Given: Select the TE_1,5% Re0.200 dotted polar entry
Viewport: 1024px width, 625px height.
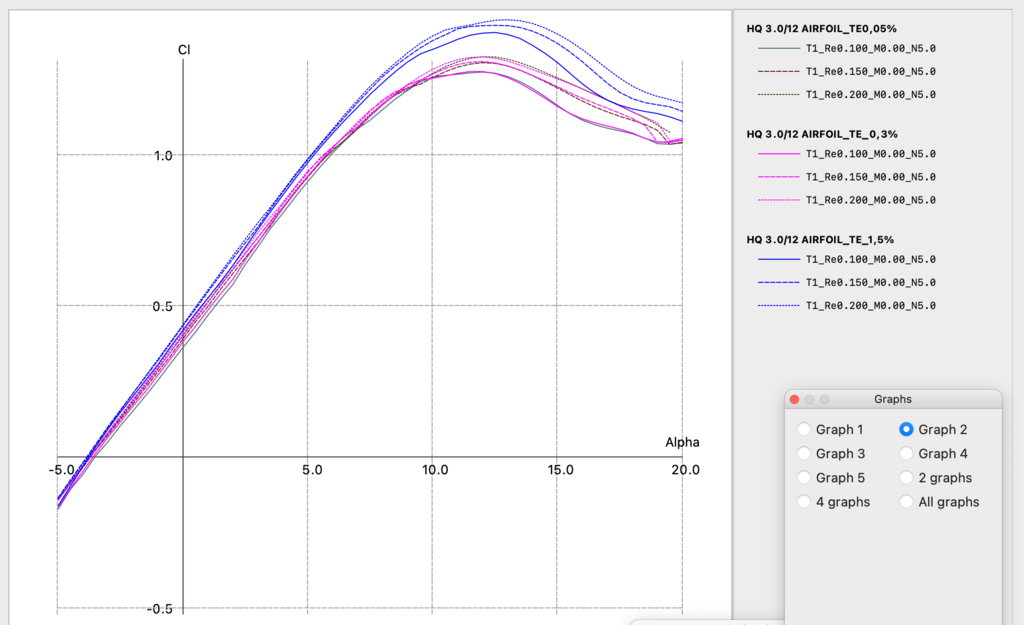Looking at the screenshot, I should pyautogui.click(x=870, y=305).
